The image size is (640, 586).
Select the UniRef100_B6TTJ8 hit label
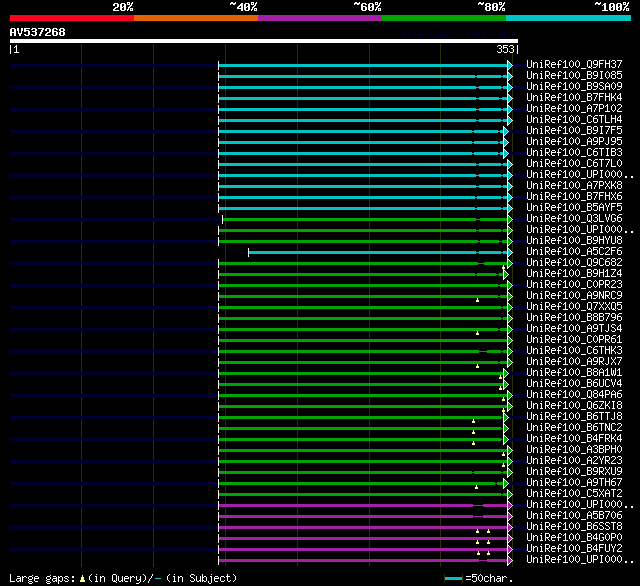(574, 417)
